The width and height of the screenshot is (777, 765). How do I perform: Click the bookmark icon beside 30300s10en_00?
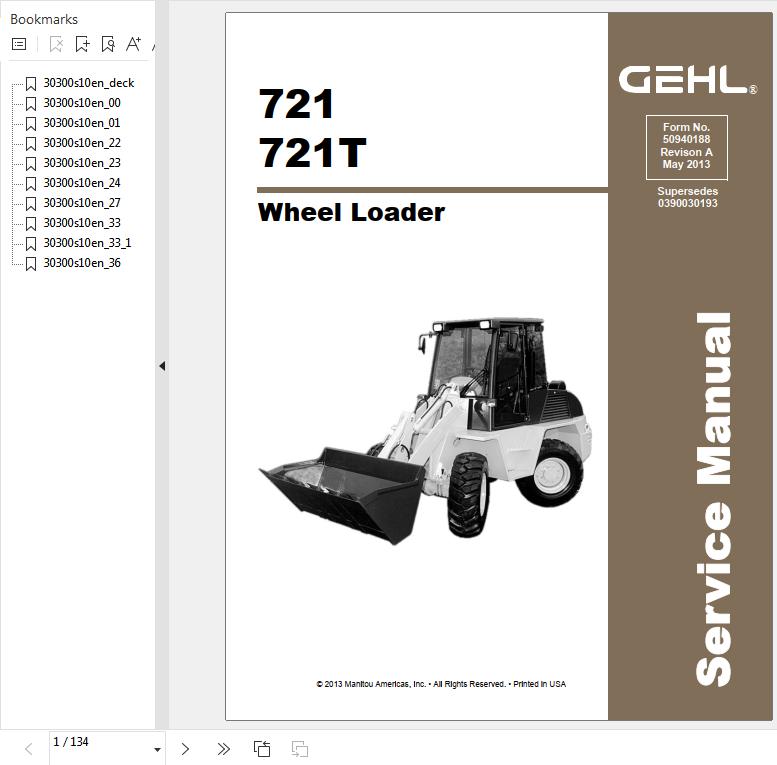point(31,104)
